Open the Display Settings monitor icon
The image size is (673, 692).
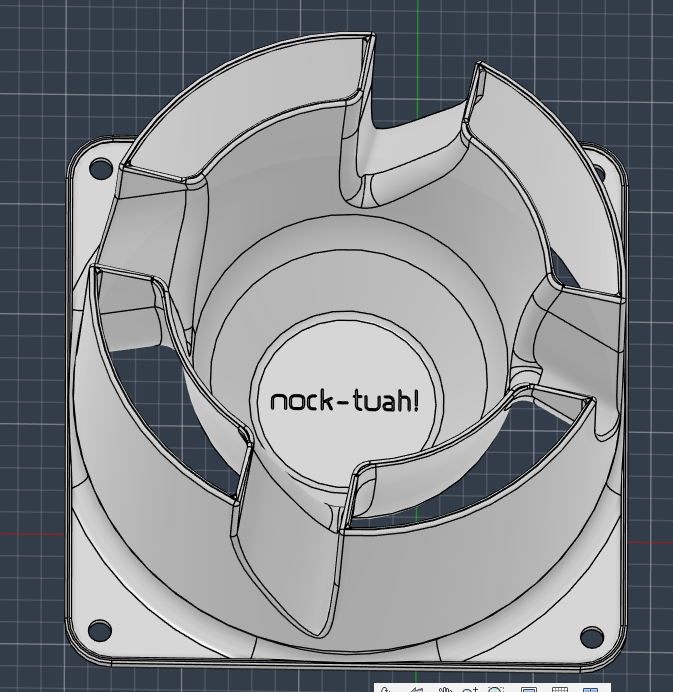coord(529,690)
